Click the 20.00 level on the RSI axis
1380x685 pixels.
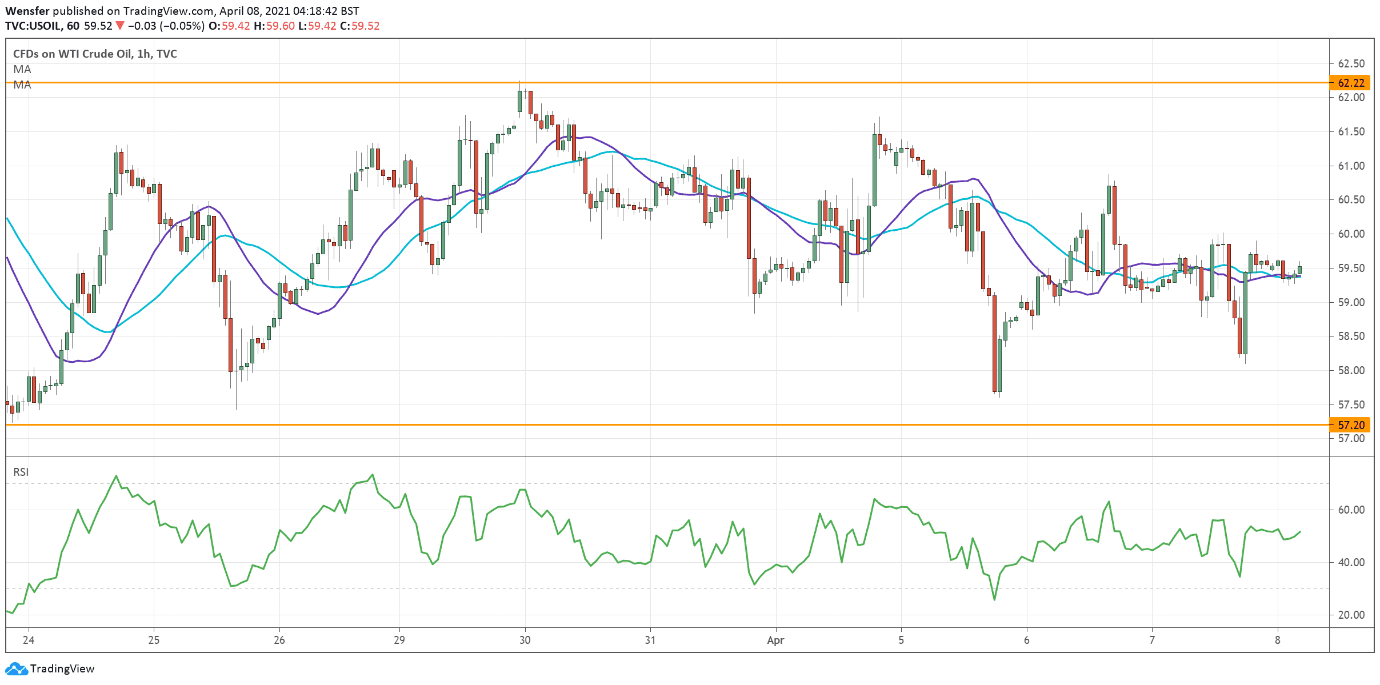[x=1351, y=615]
